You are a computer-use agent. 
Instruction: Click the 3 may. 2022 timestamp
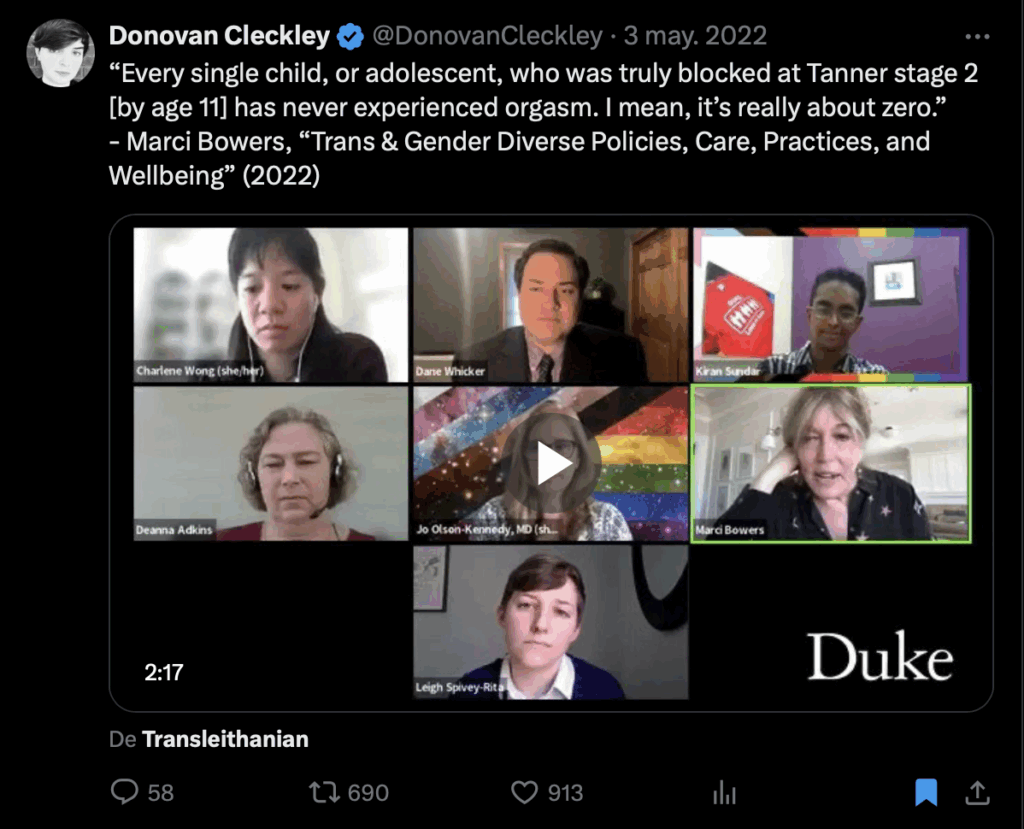coord(695,35)
